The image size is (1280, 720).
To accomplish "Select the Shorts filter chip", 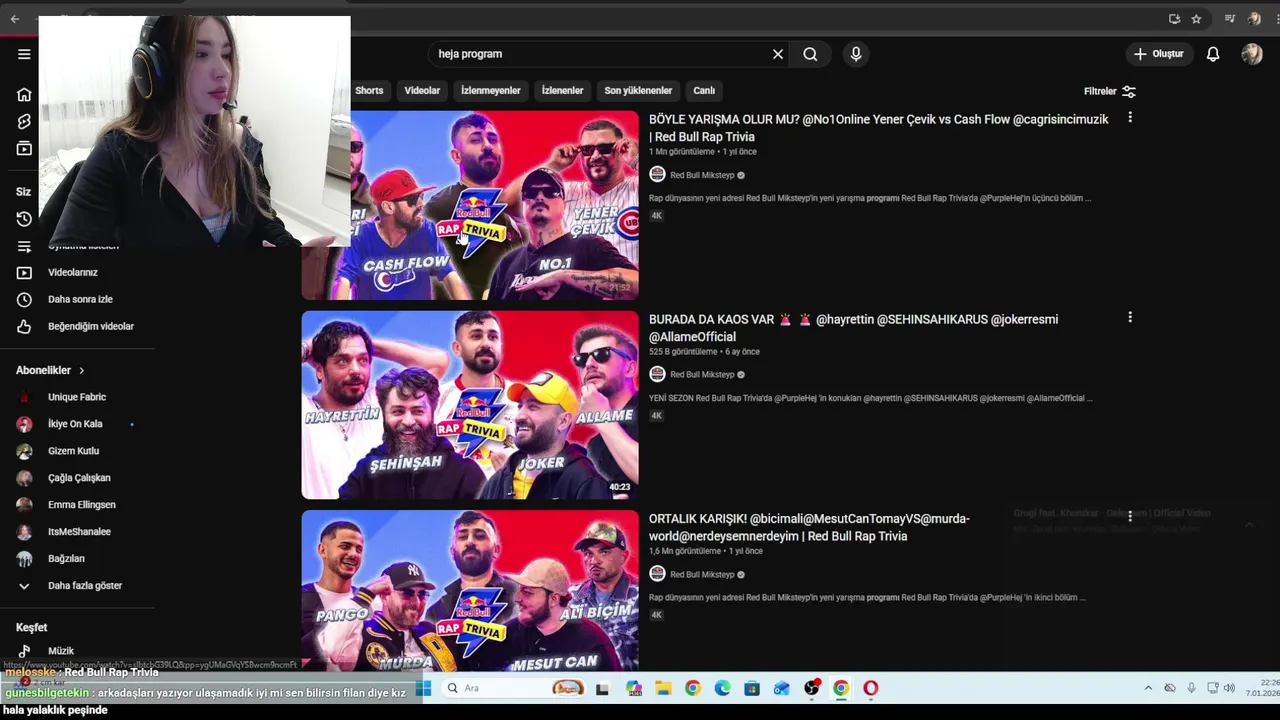I will click(x=369, y=90).
